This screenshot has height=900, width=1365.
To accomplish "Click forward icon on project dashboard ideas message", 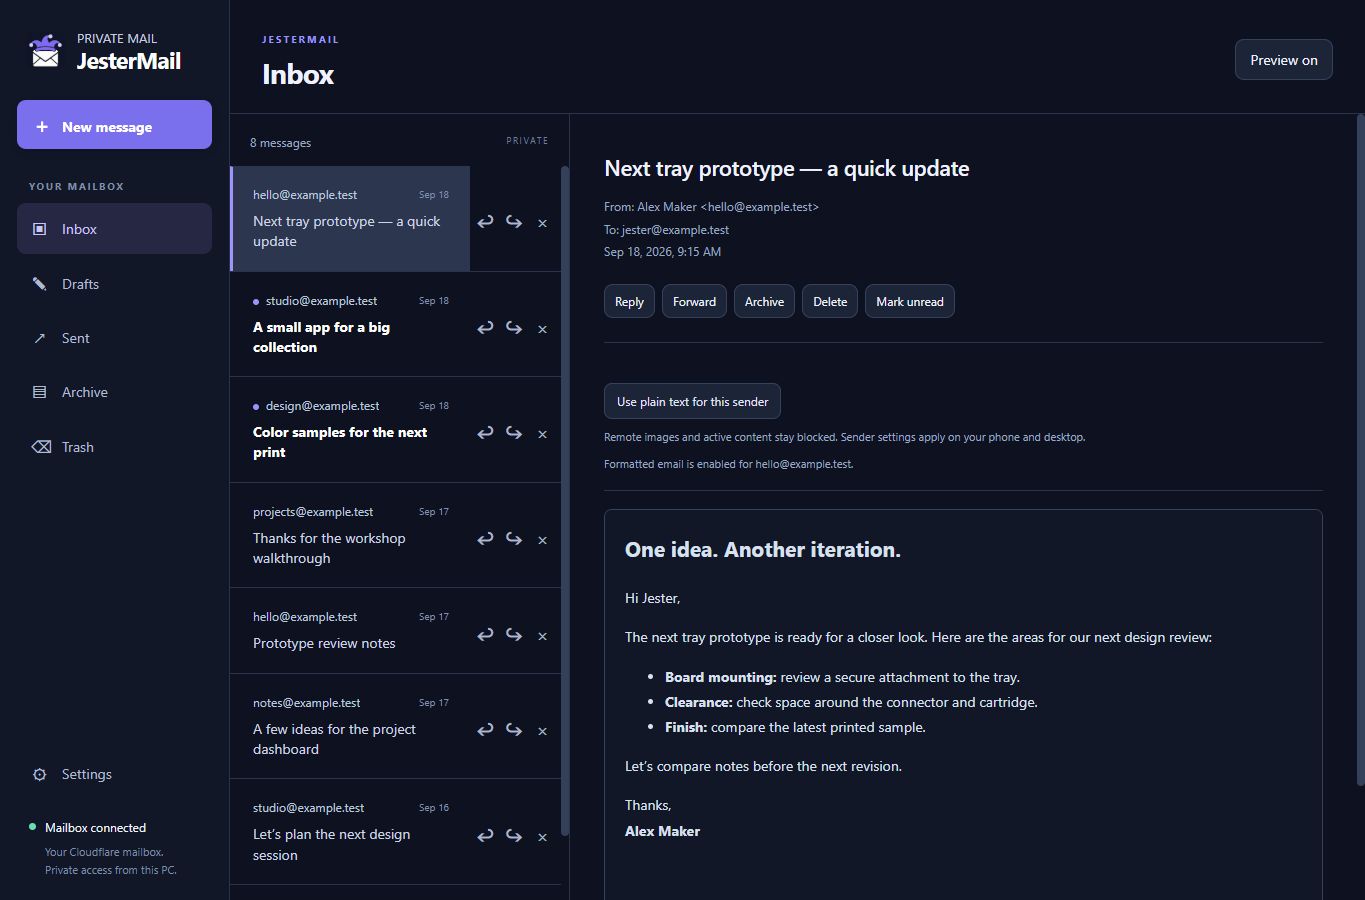I will point(514,730).
